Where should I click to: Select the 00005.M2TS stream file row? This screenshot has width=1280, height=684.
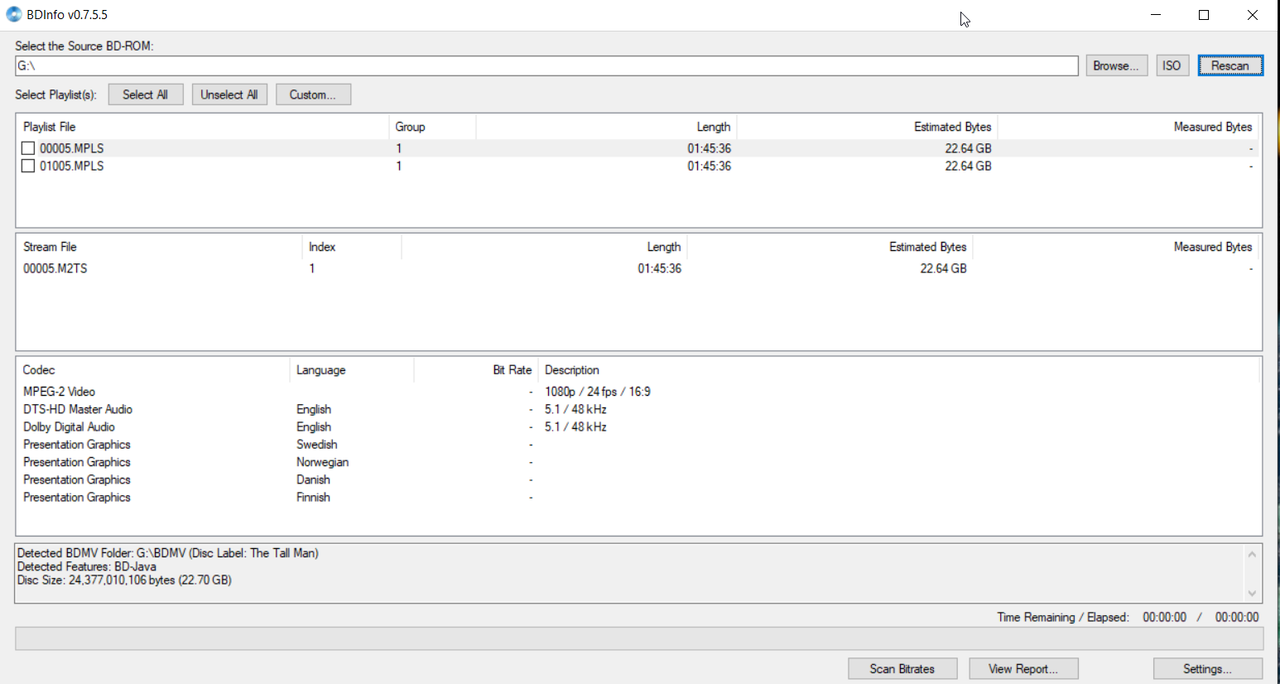638,269
